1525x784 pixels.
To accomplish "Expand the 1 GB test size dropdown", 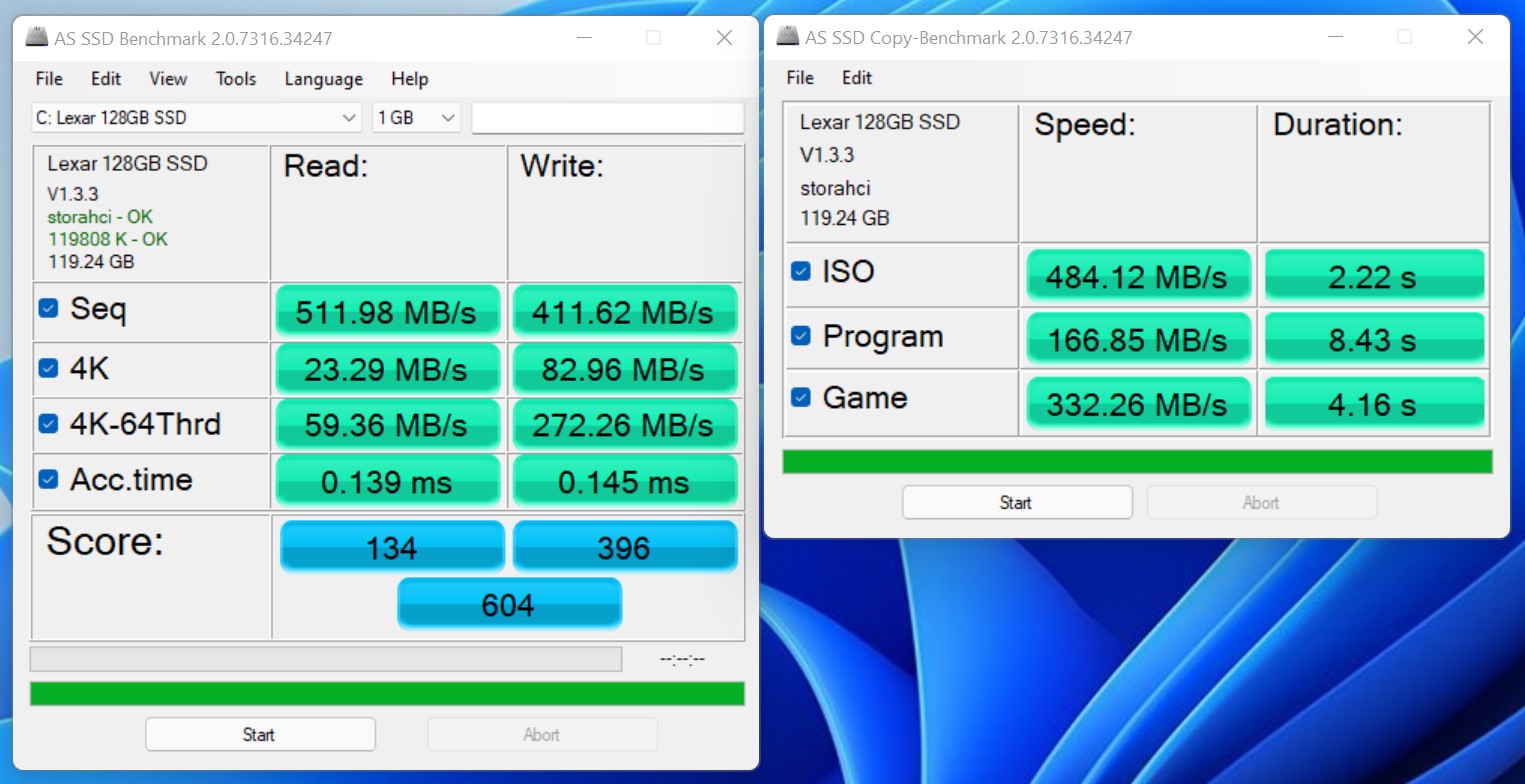I will (x=416, y=118).
